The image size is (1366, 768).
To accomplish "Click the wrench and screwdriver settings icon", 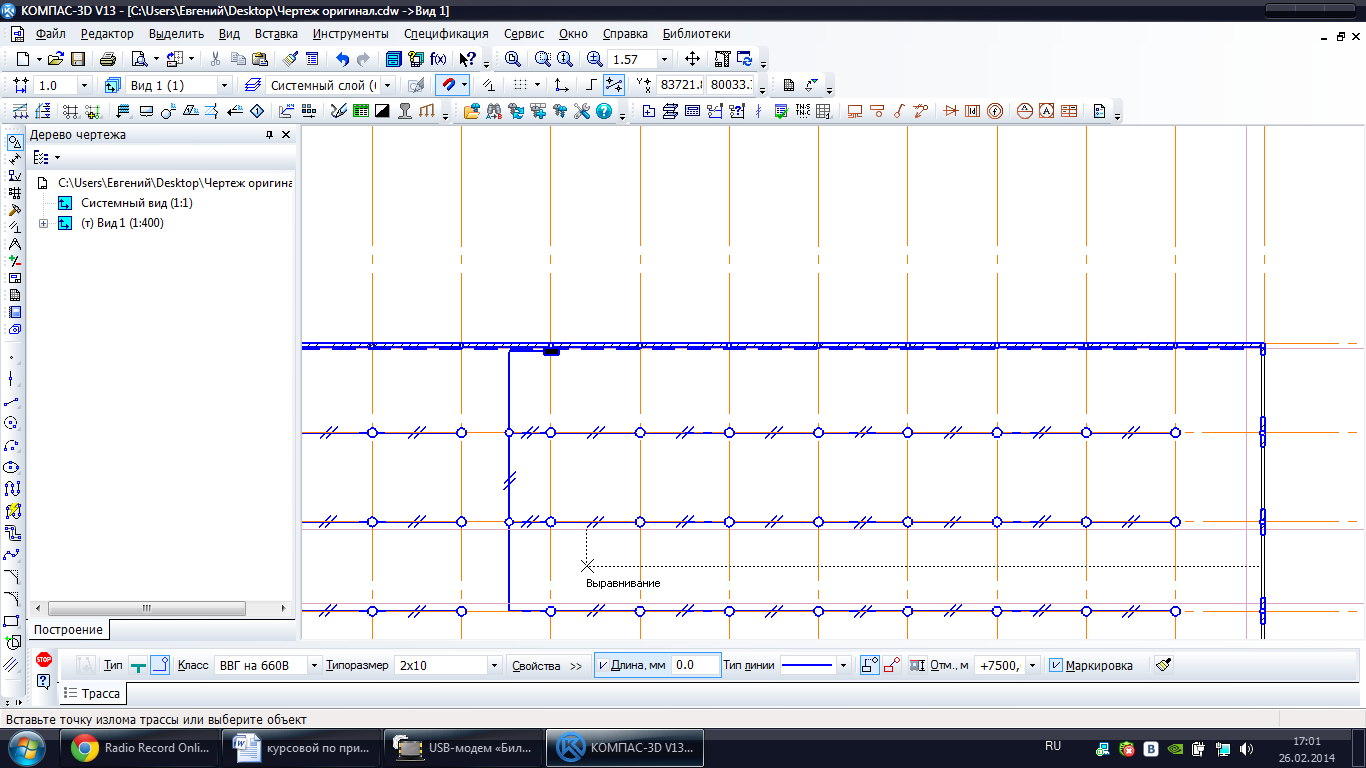I will 583,111.
